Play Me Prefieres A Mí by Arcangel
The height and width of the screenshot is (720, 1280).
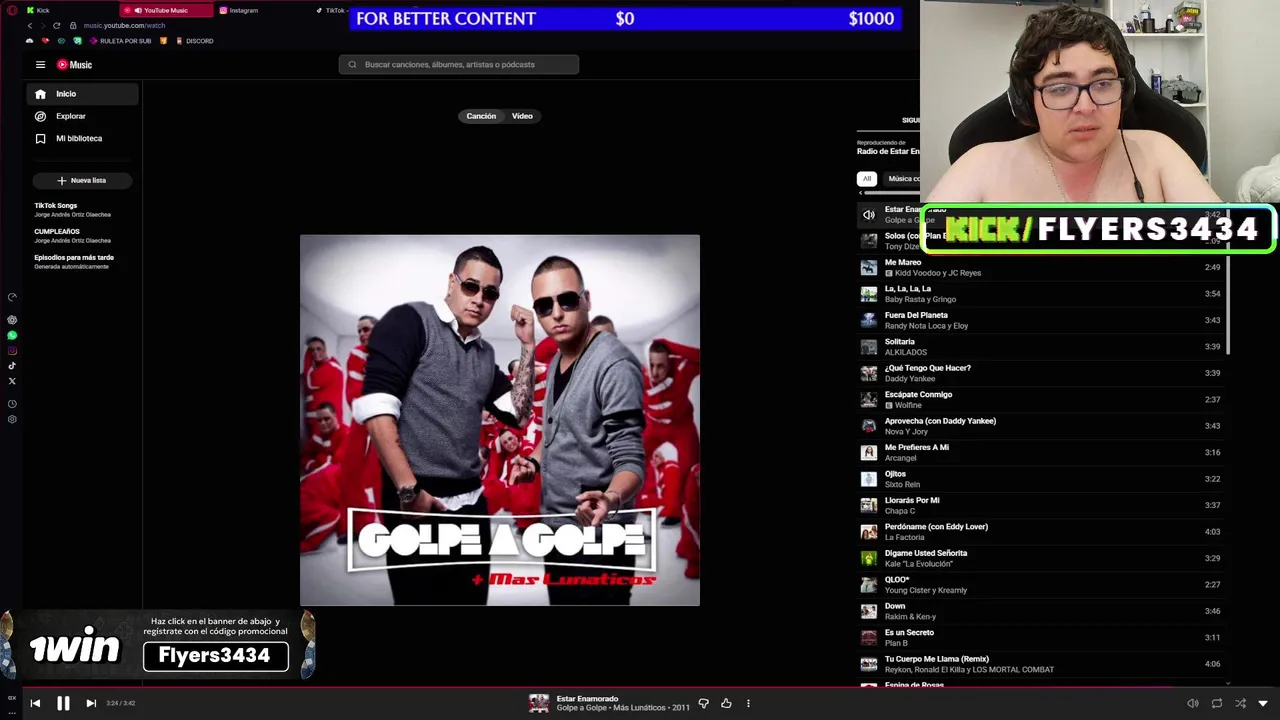click(1040, 452)
